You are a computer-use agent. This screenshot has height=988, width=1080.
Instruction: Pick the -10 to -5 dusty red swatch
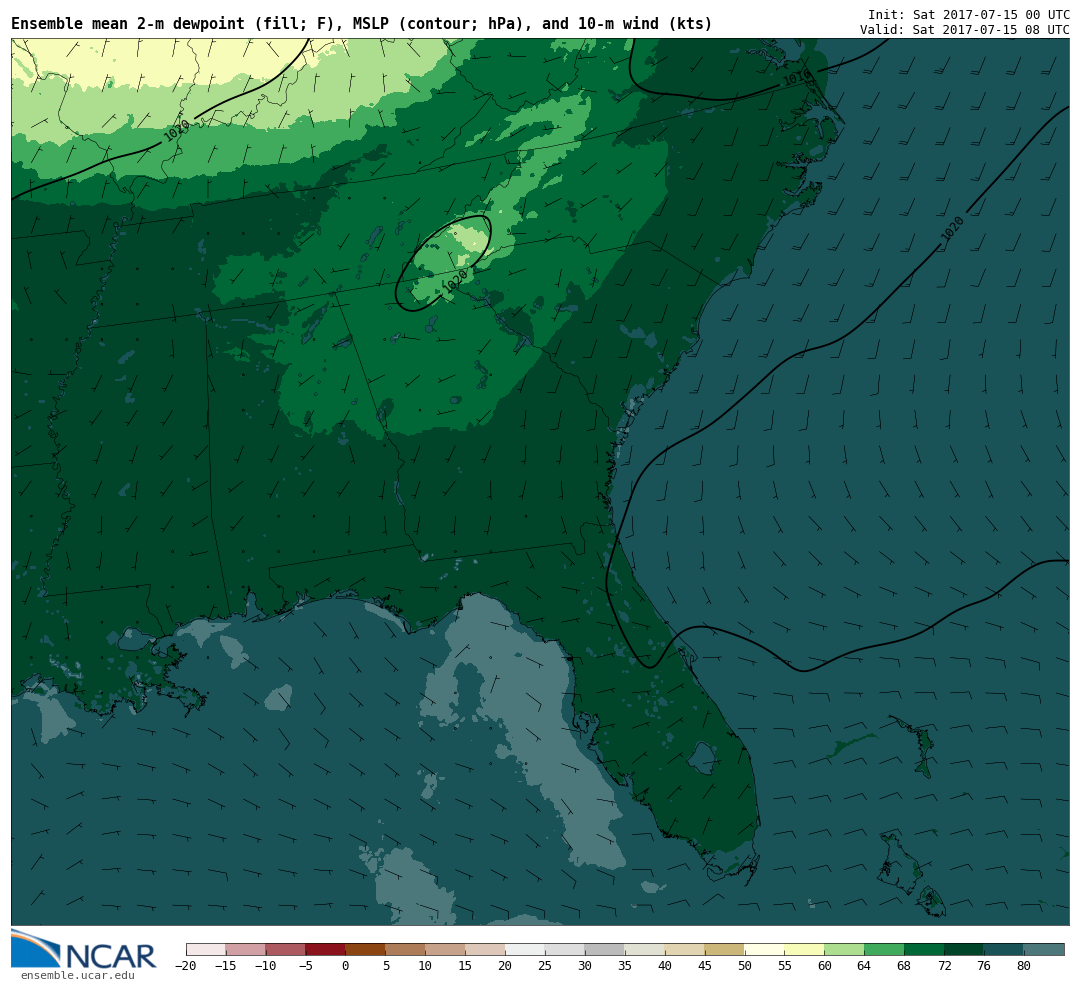point(286,949)
